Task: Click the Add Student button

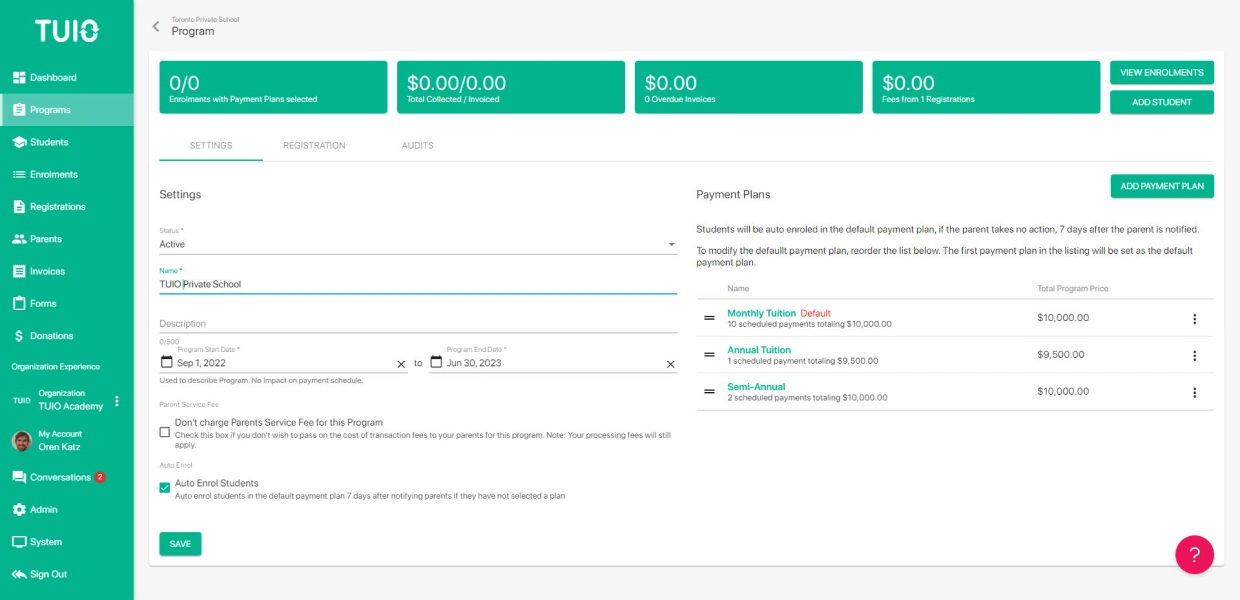Action: point(1162,102)
